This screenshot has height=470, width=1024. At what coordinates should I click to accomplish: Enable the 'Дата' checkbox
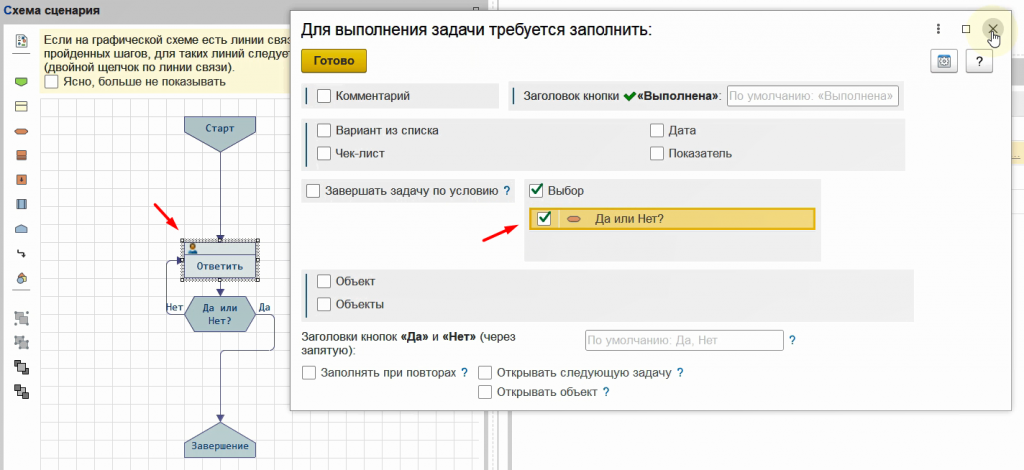[657, 131]
